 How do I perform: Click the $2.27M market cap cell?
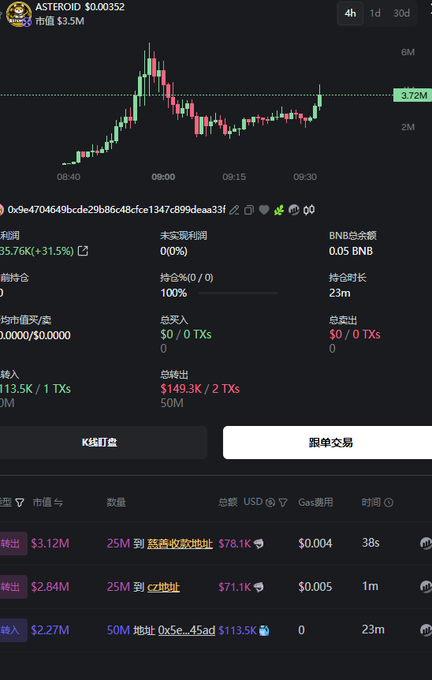pyautogui.click(x=50, y=630)
